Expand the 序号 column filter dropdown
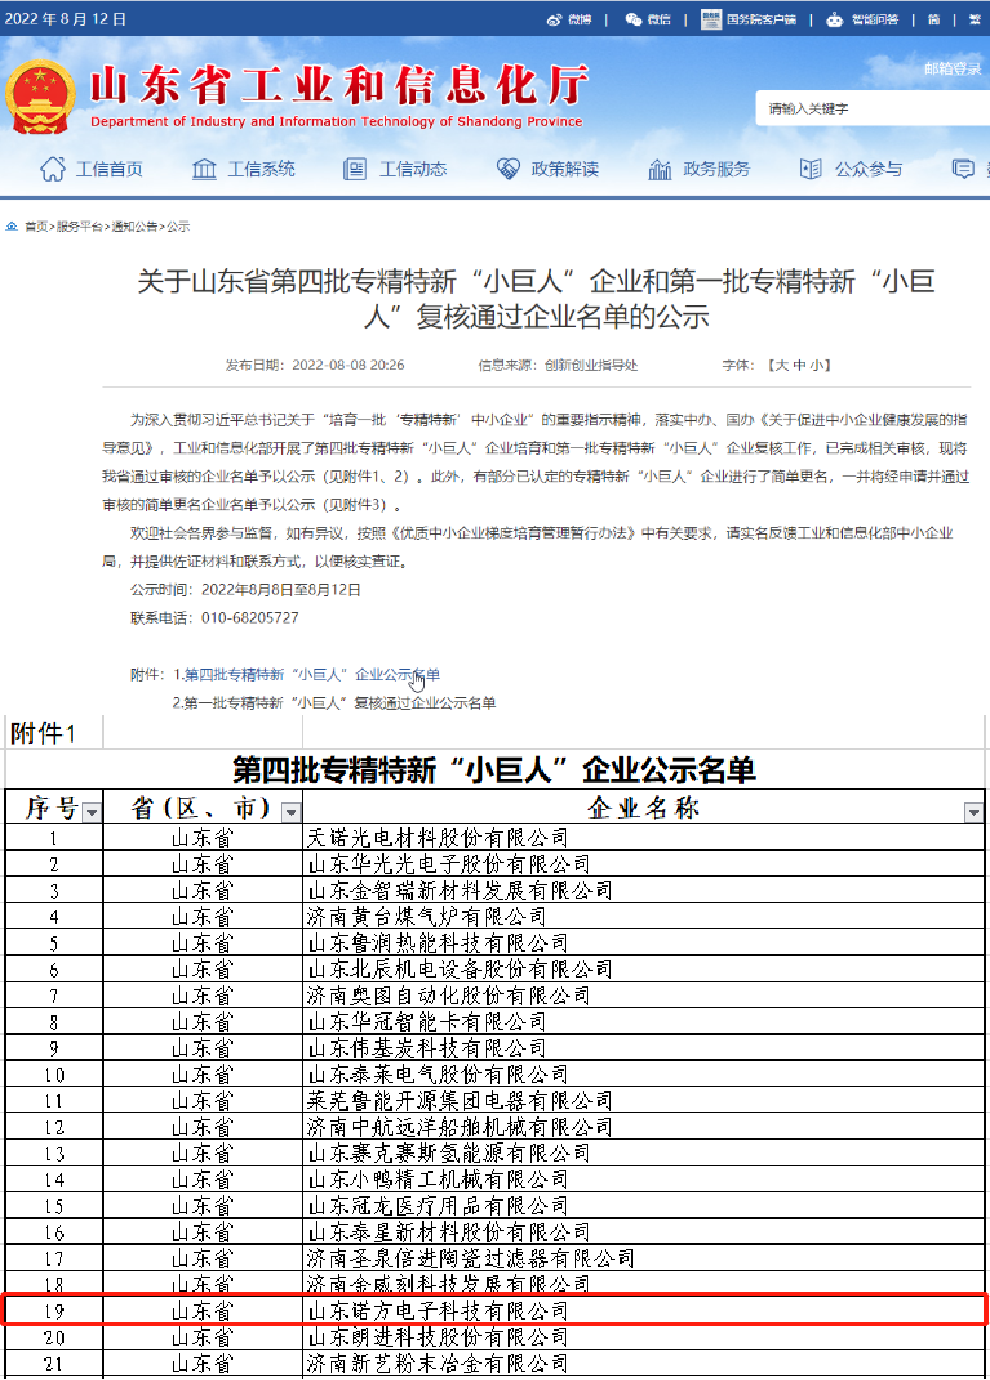 point(91,812)
